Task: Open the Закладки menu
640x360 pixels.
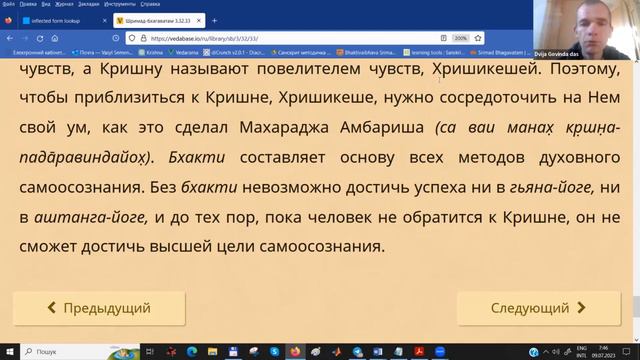Action: [x=89, y=4]
